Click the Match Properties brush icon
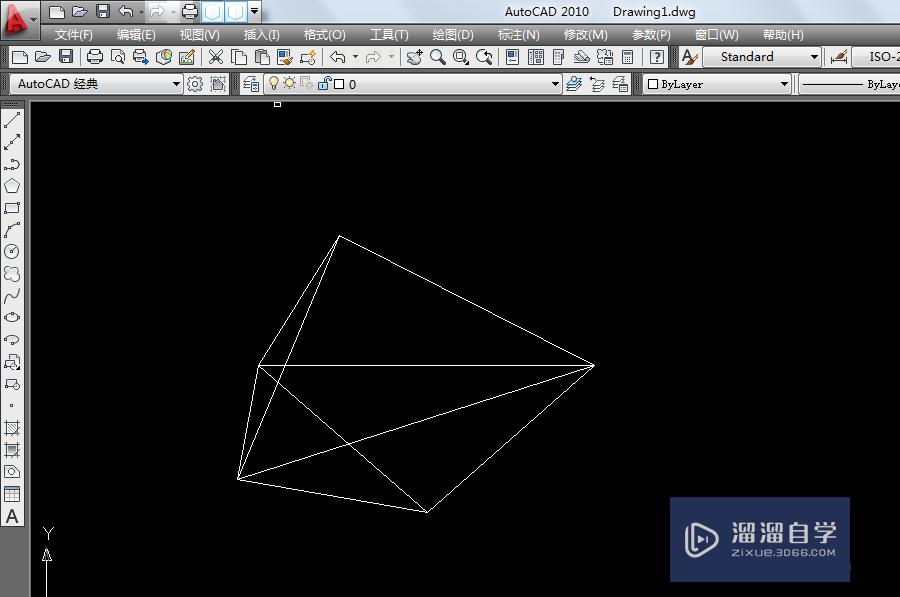 point(285,57)
